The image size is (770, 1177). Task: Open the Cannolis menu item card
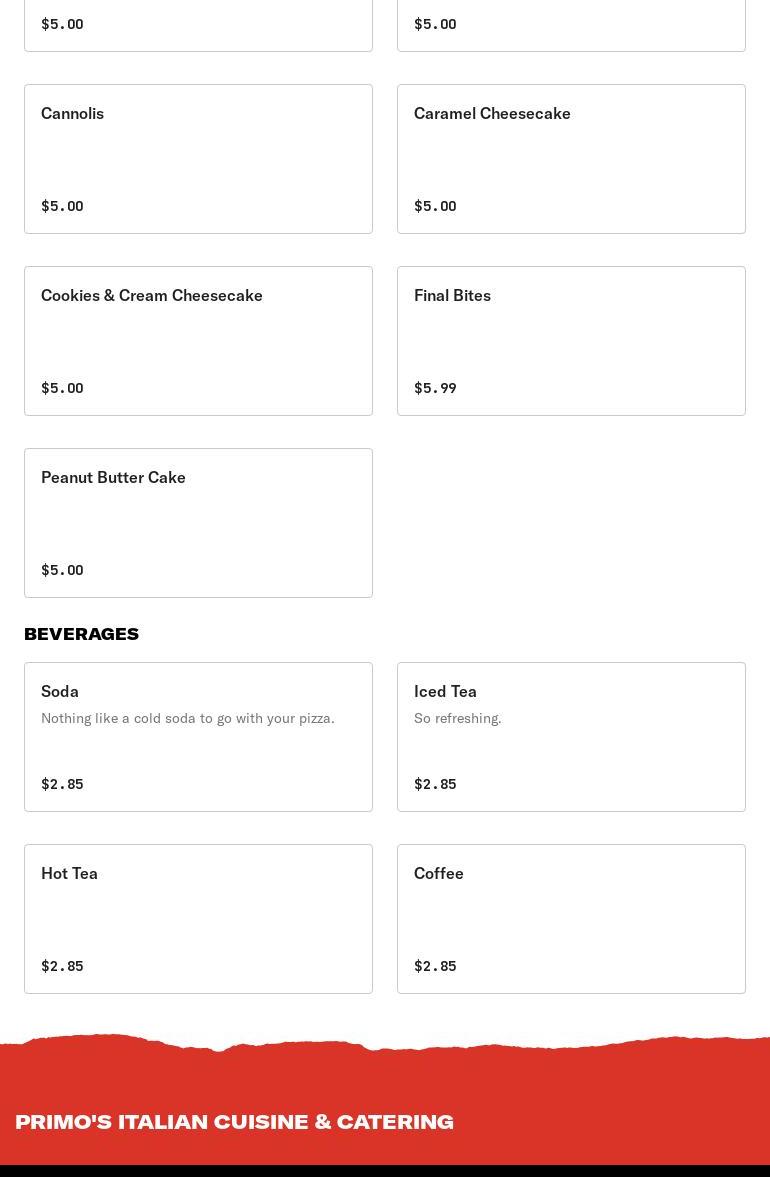pos(198,159)
